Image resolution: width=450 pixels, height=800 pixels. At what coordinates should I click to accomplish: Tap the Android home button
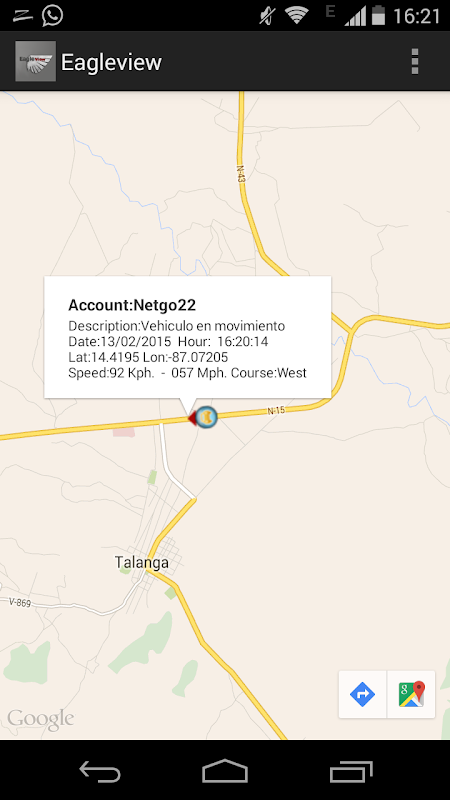click(225, 770)
